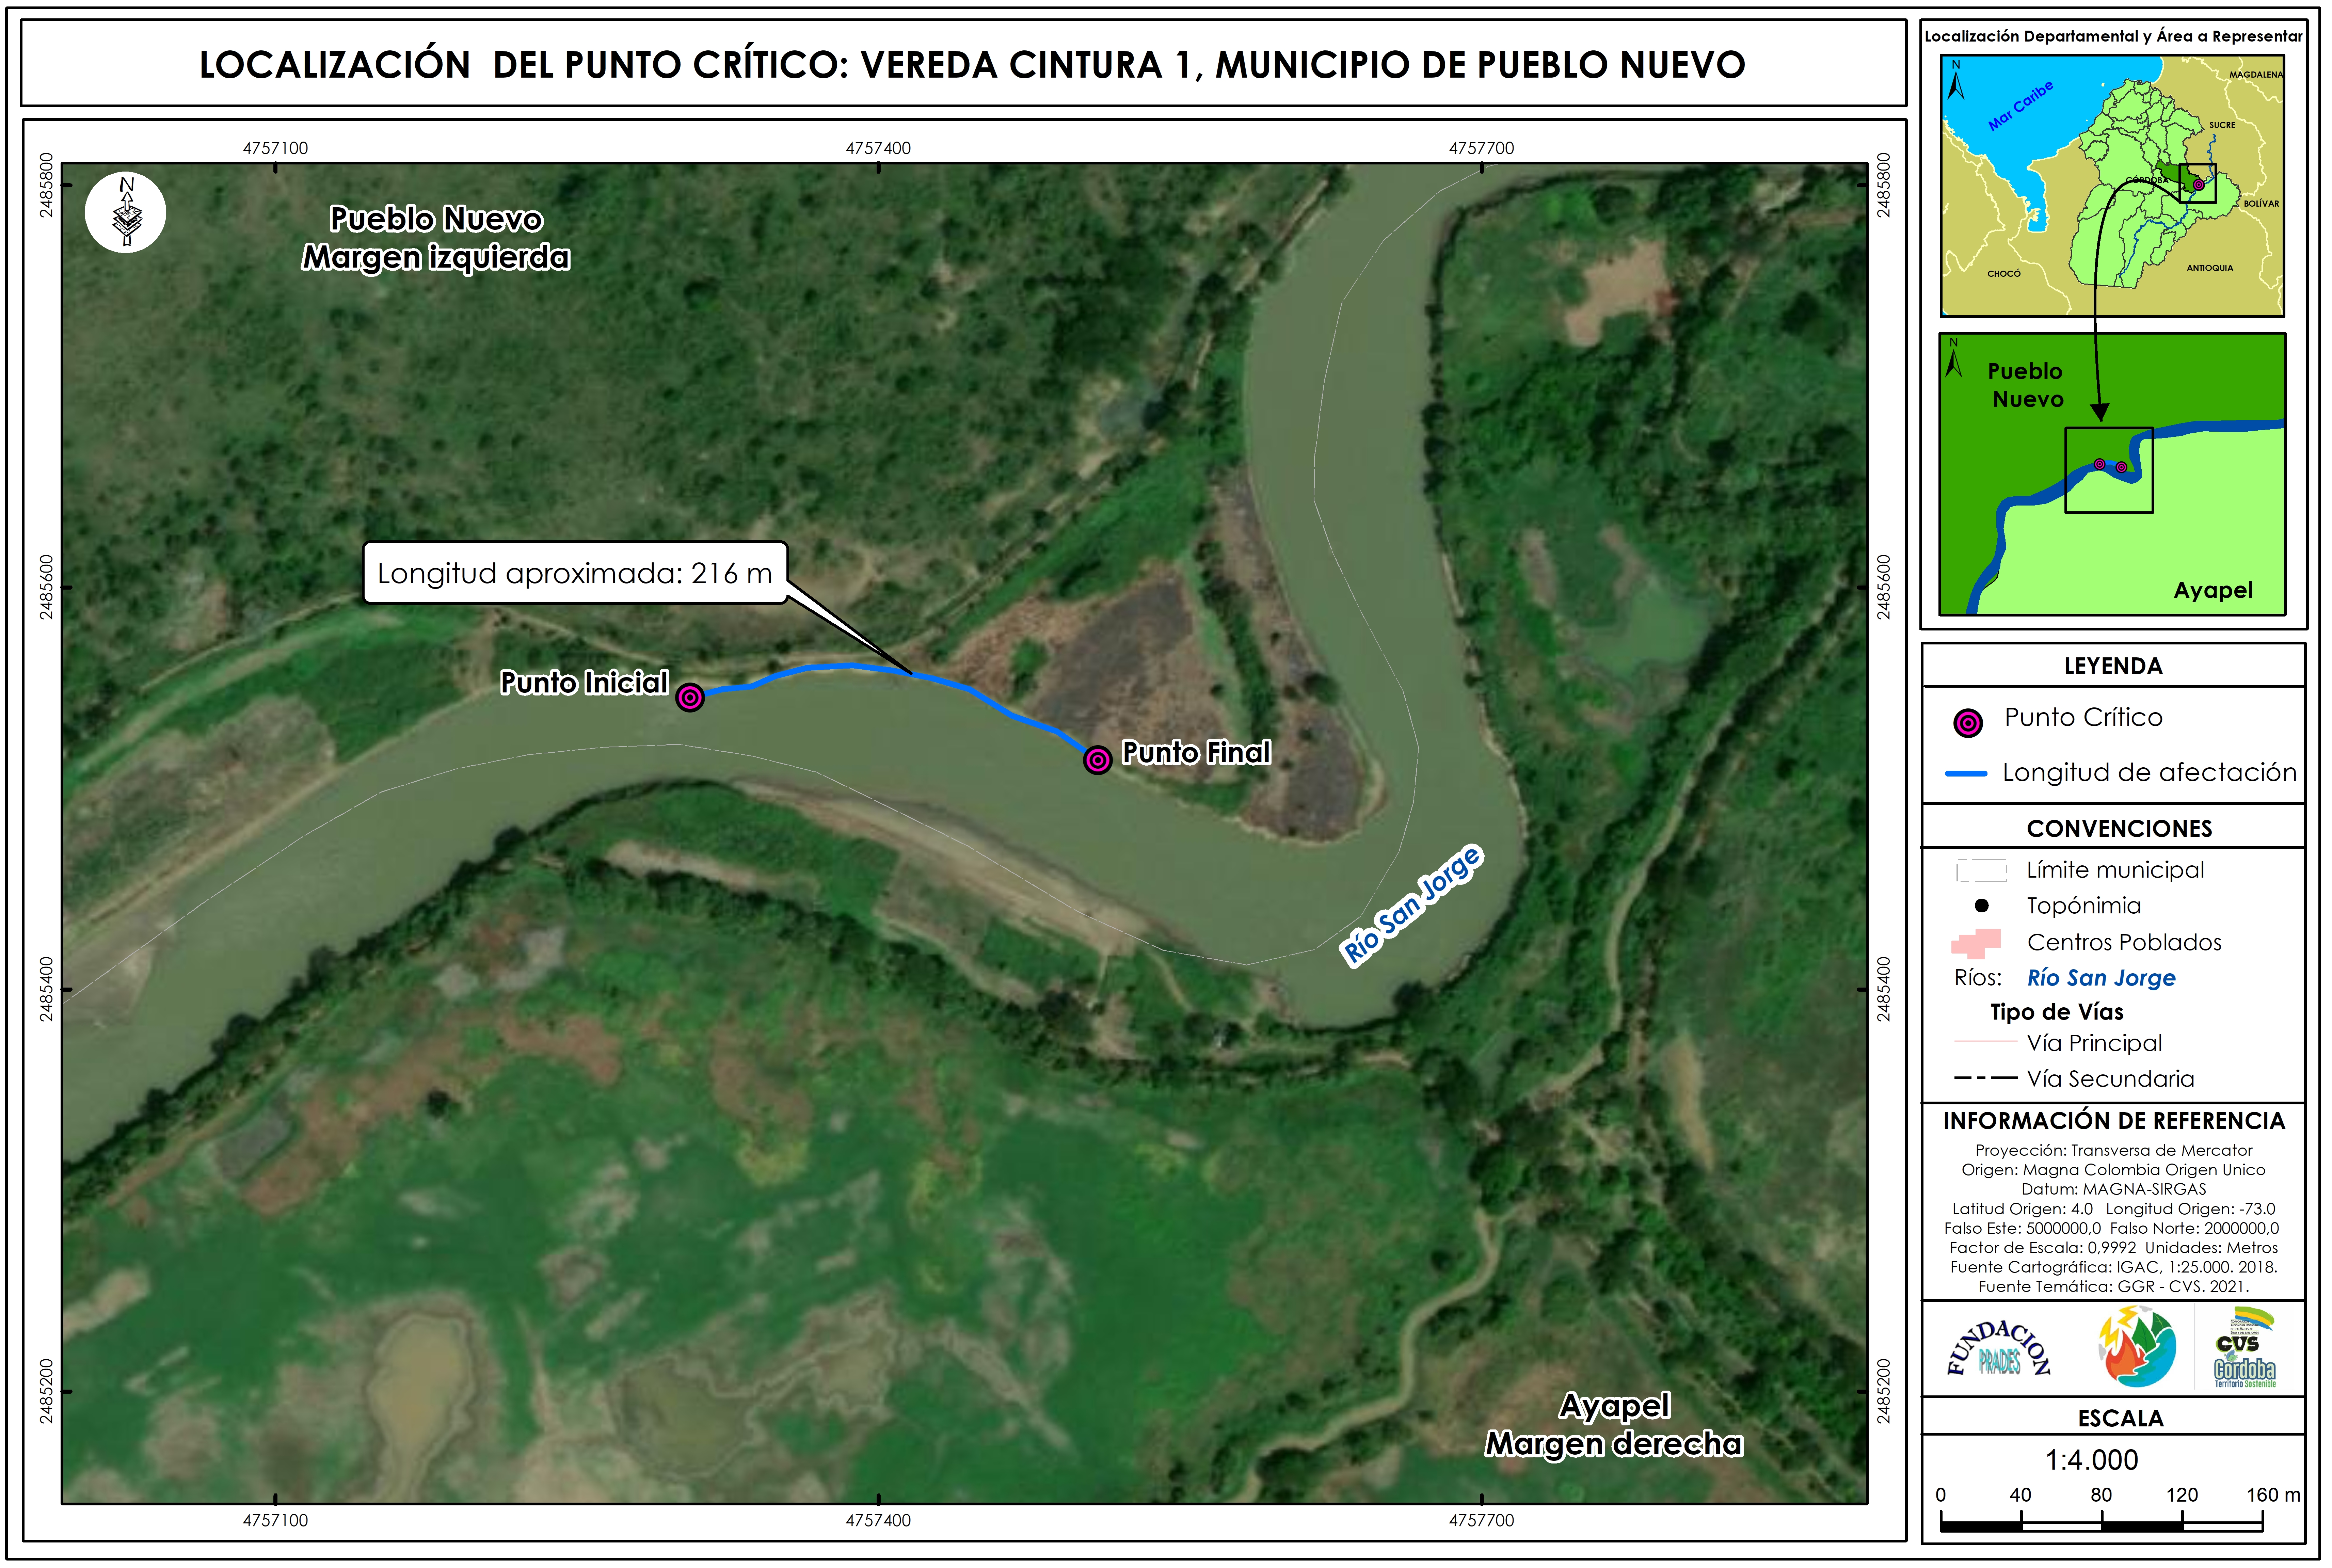Image resolution: width=2332 pixels, height=1568 pixels.
Task: Click the map title 'LOCALIZACIÓN DEL PUNTO CRÍTICO'
Action: 972,65
